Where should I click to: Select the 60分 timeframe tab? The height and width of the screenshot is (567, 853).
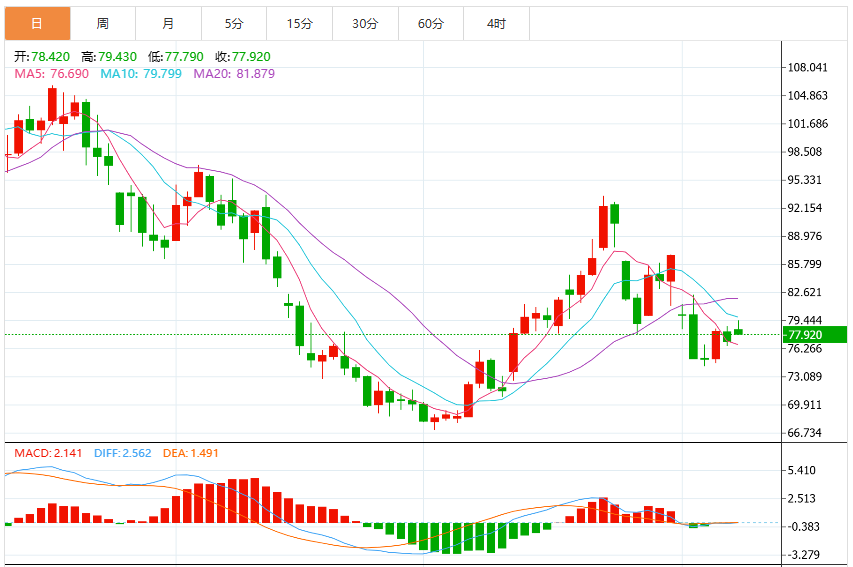tap(431, 23)
